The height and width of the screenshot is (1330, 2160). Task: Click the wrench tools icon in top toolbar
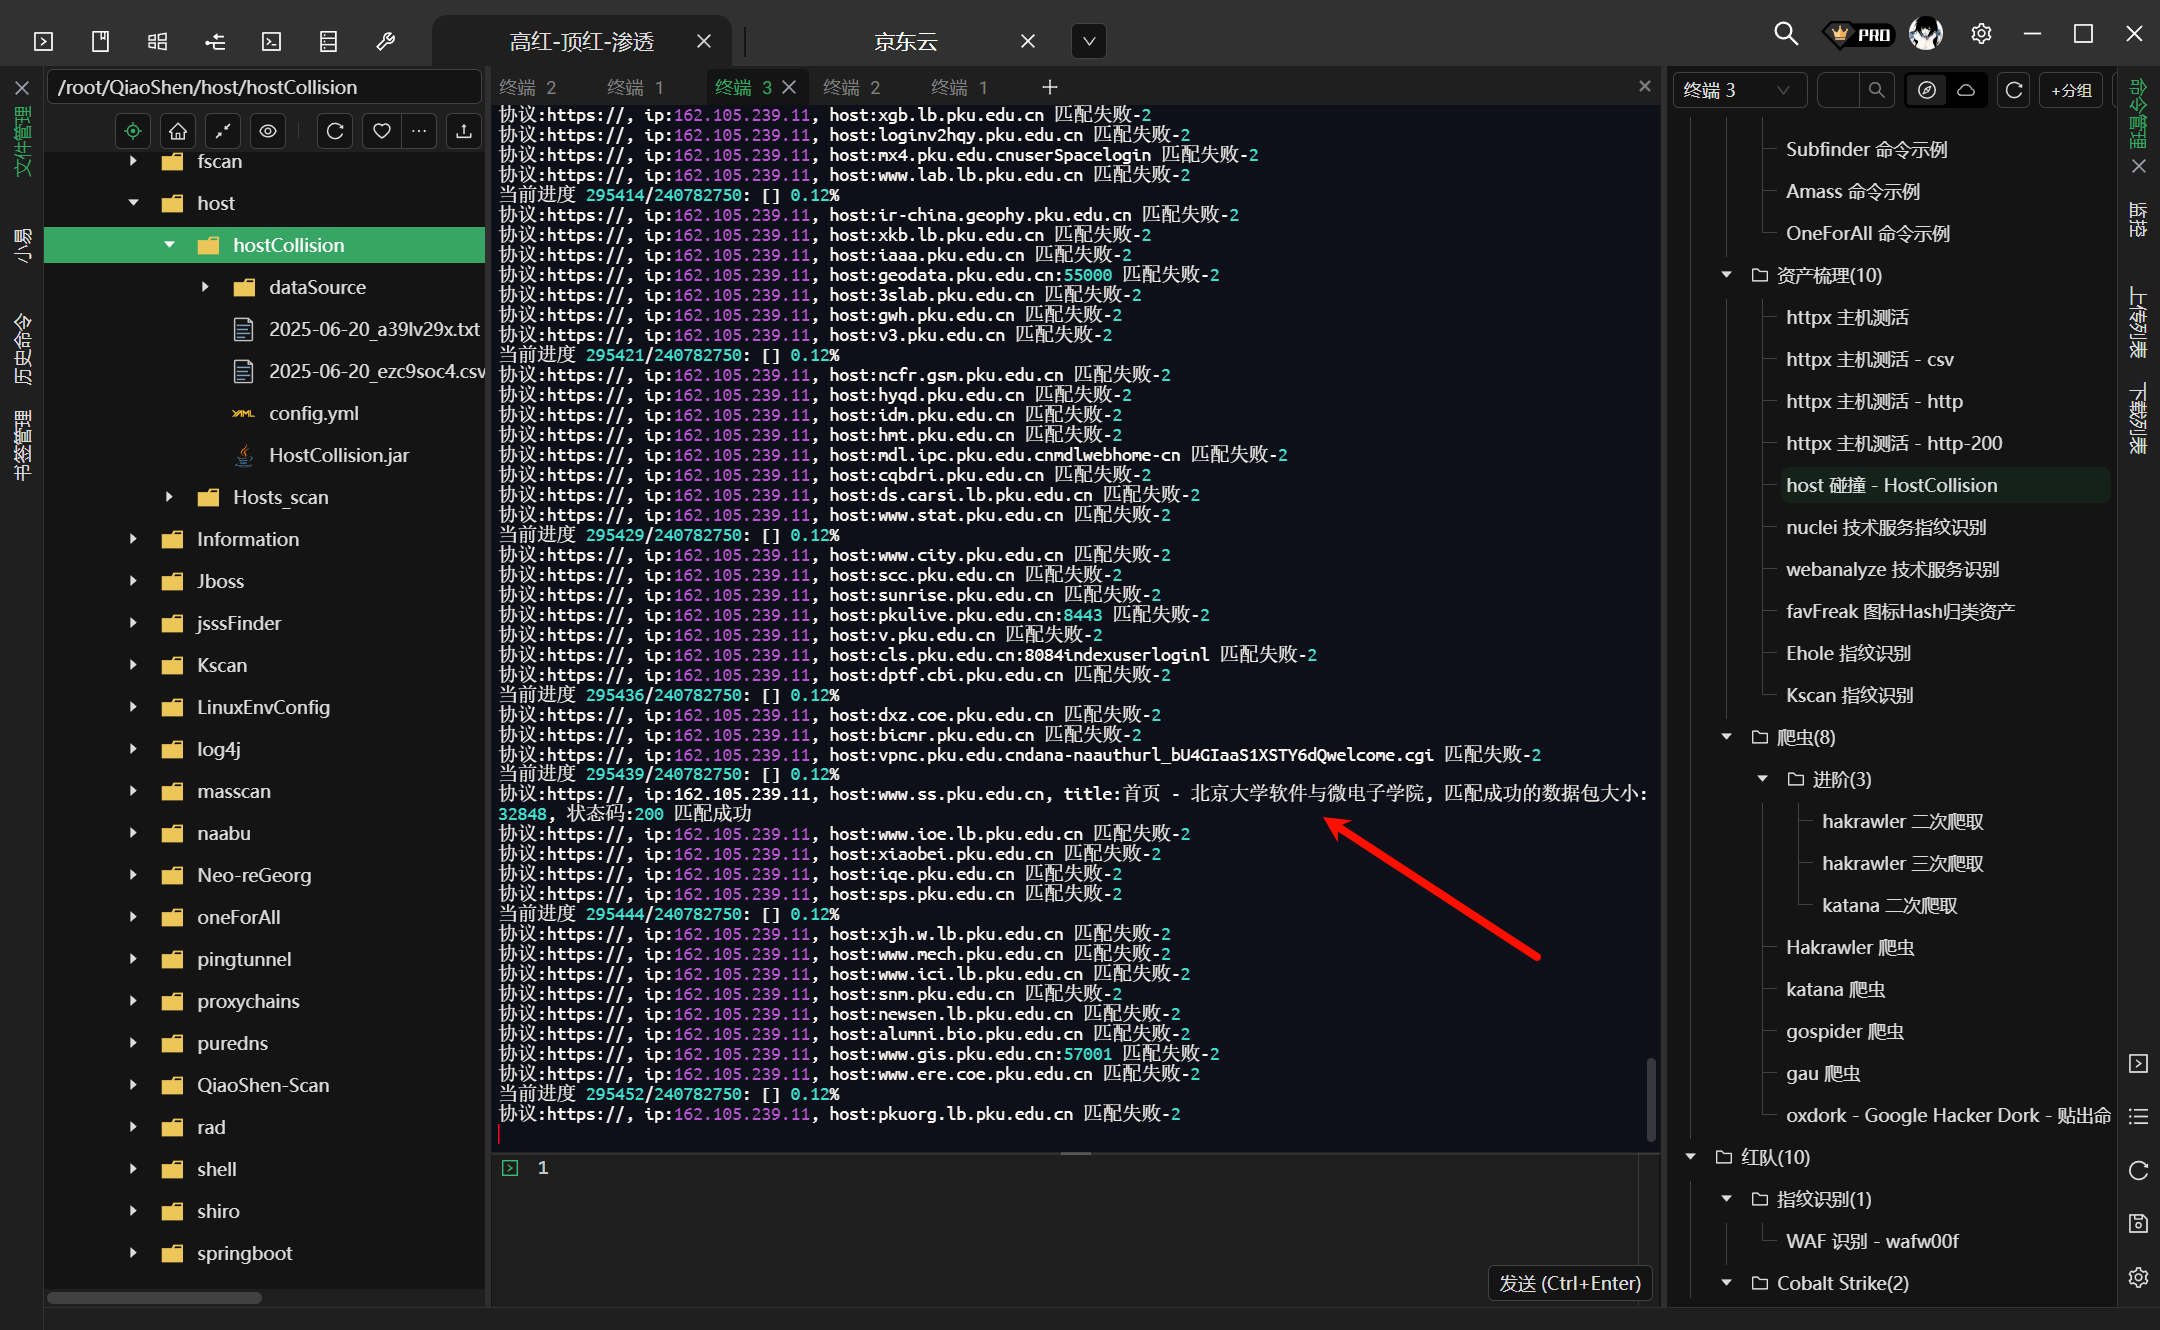click(x=385, y=41)
